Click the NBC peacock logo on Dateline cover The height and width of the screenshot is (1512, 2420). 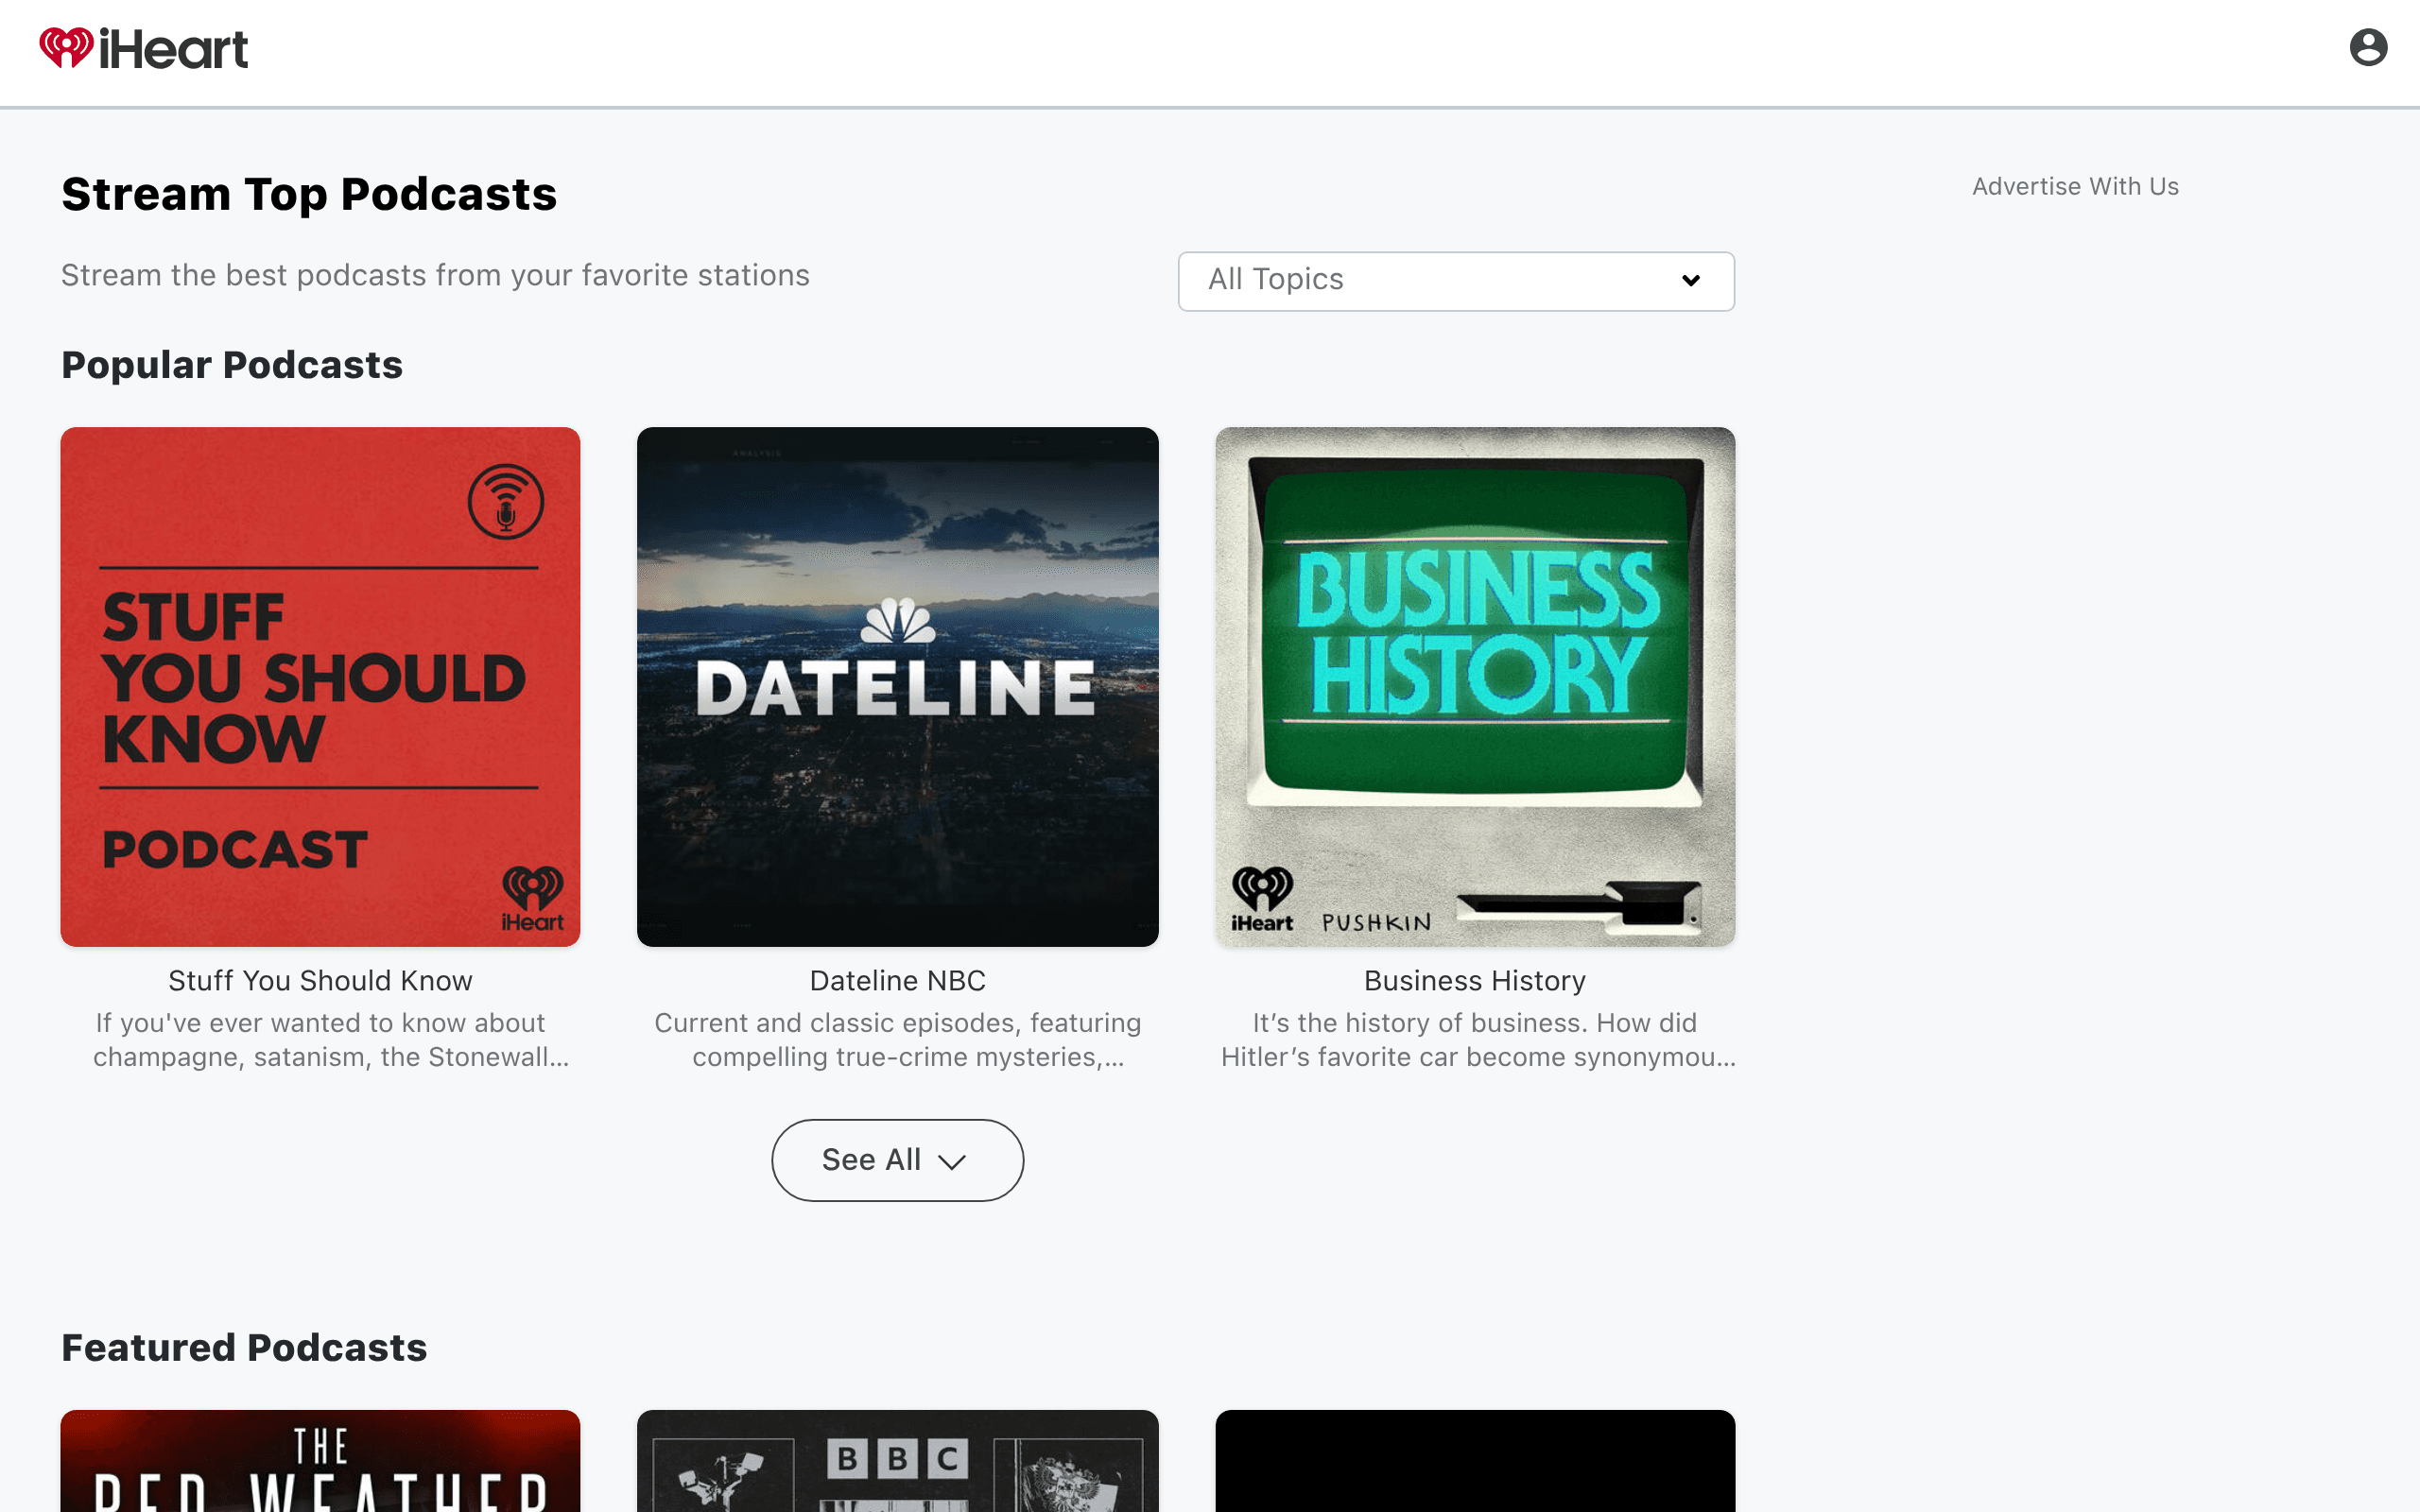click(898, 620)
